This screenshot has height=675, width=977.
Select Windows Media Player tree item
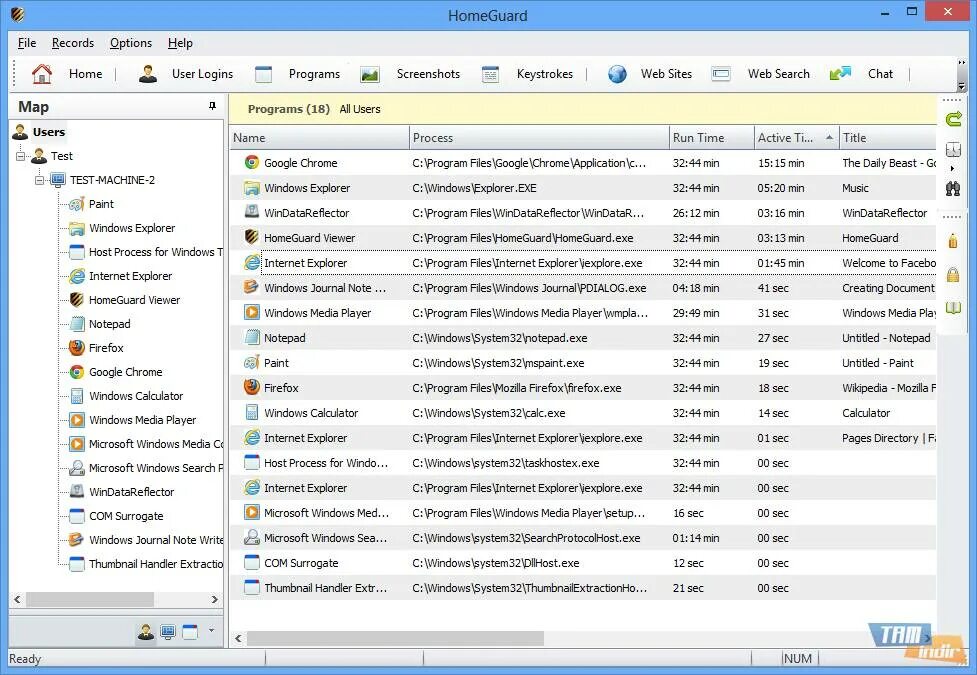click(133, 420)
